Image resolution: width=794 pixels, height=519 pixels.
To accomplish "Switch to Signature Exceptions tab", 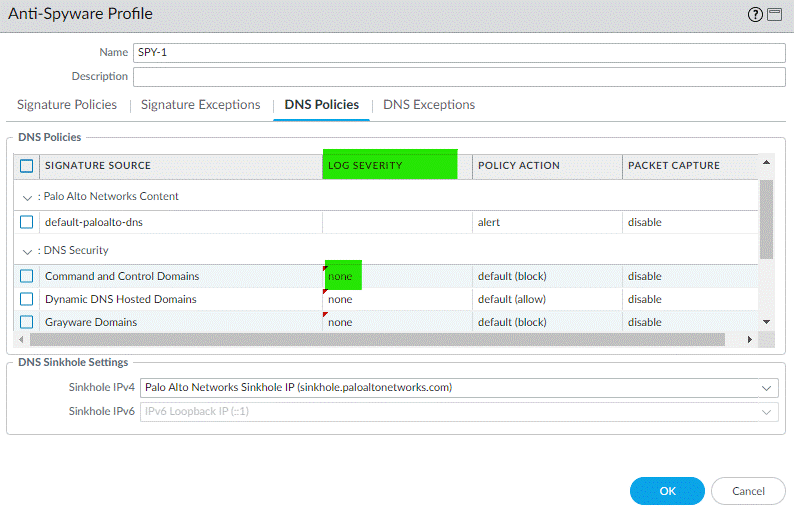I will [201, 105].
